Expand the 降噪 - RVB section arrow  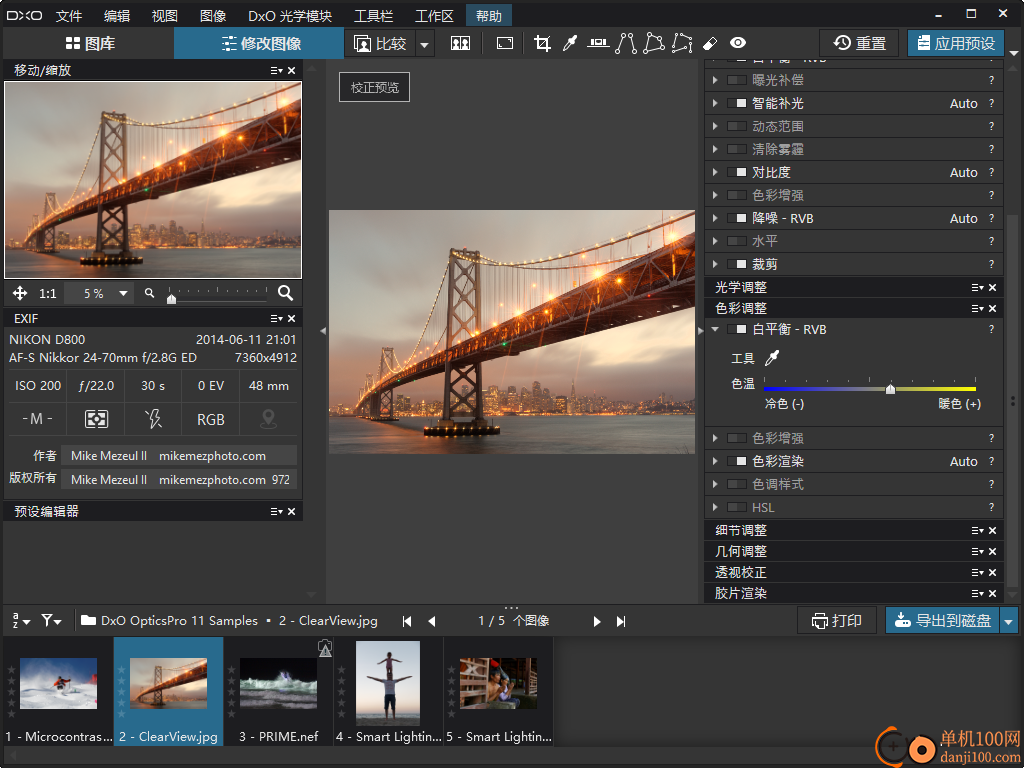coord(715,218)
